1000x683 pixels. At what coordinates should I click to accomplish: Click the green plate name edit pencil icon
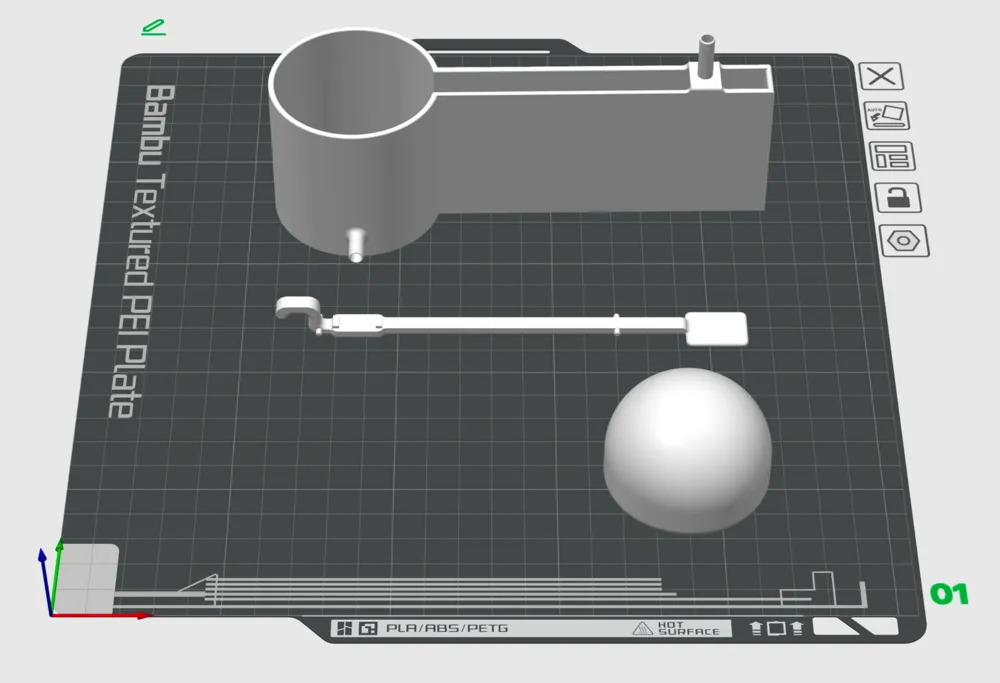154,27
